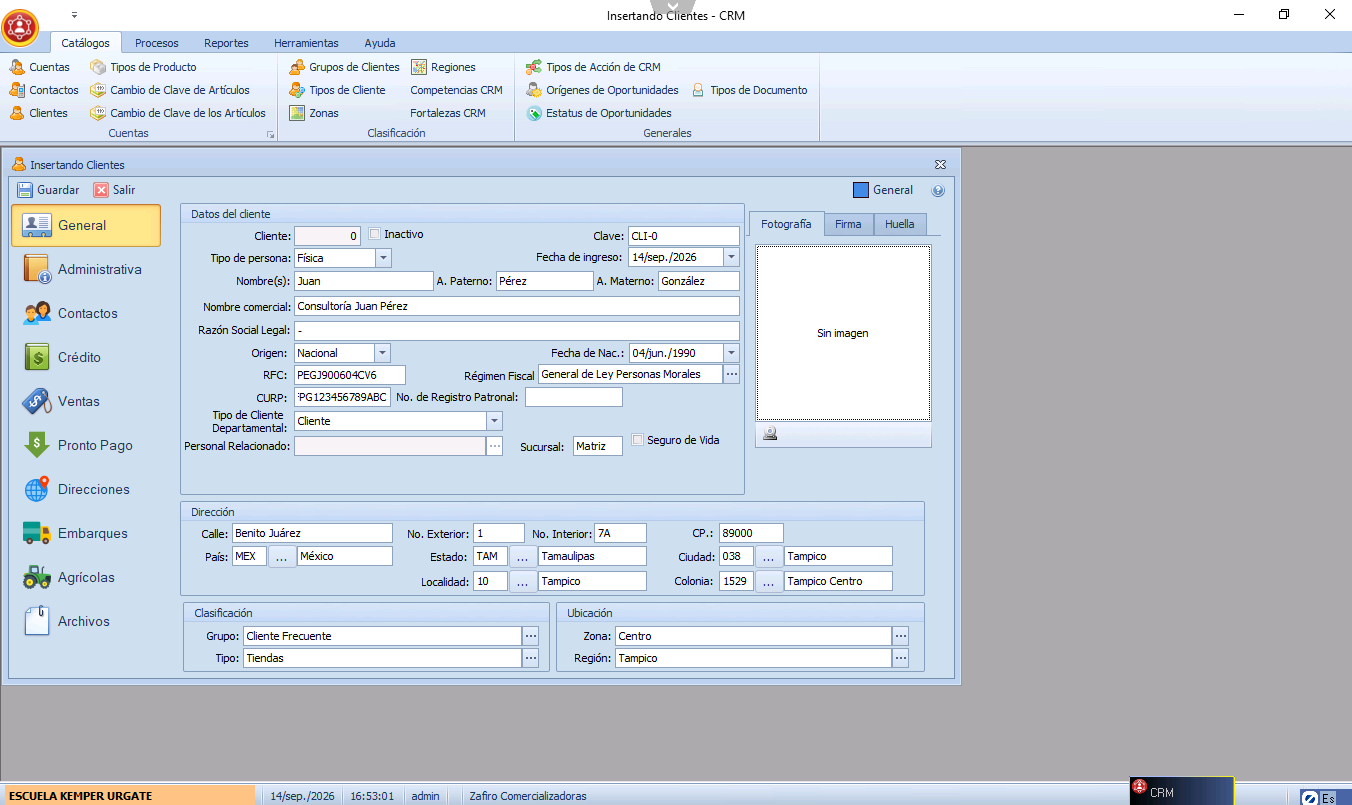Open Tipos de Documento catalog
The height and width of the screenshot is (805, 1352).
pos(749,90)
